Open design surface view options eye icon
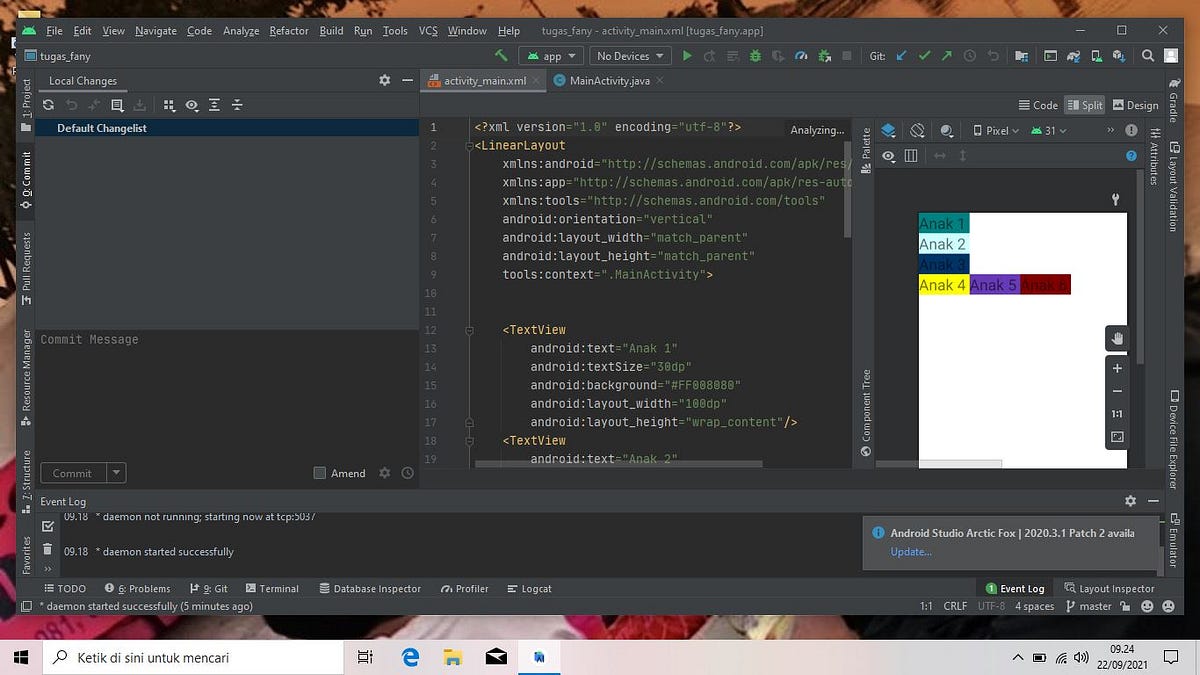 [x=889, y=156]
